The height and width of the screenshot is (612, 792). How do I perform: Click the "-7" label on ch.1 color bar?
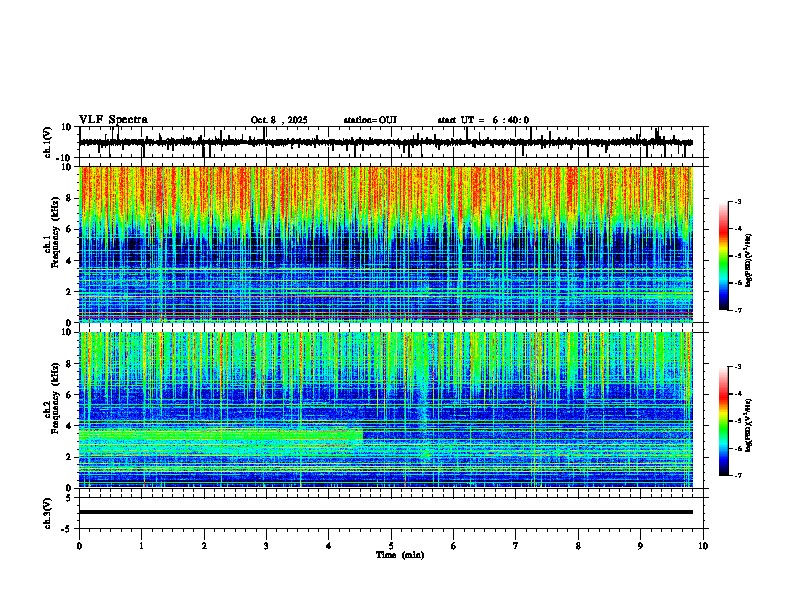tap(738, 310)
